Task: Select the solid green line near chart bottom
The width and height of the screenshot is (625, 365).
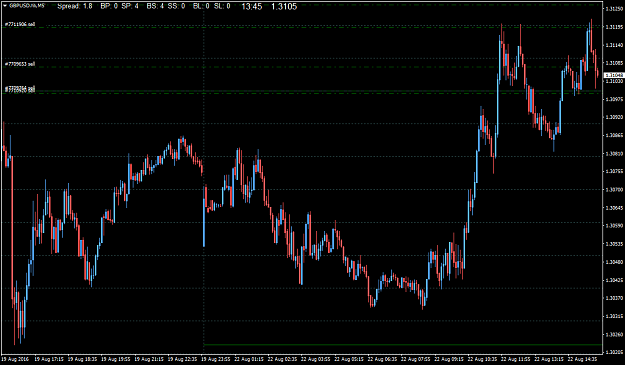Action: 403,344
